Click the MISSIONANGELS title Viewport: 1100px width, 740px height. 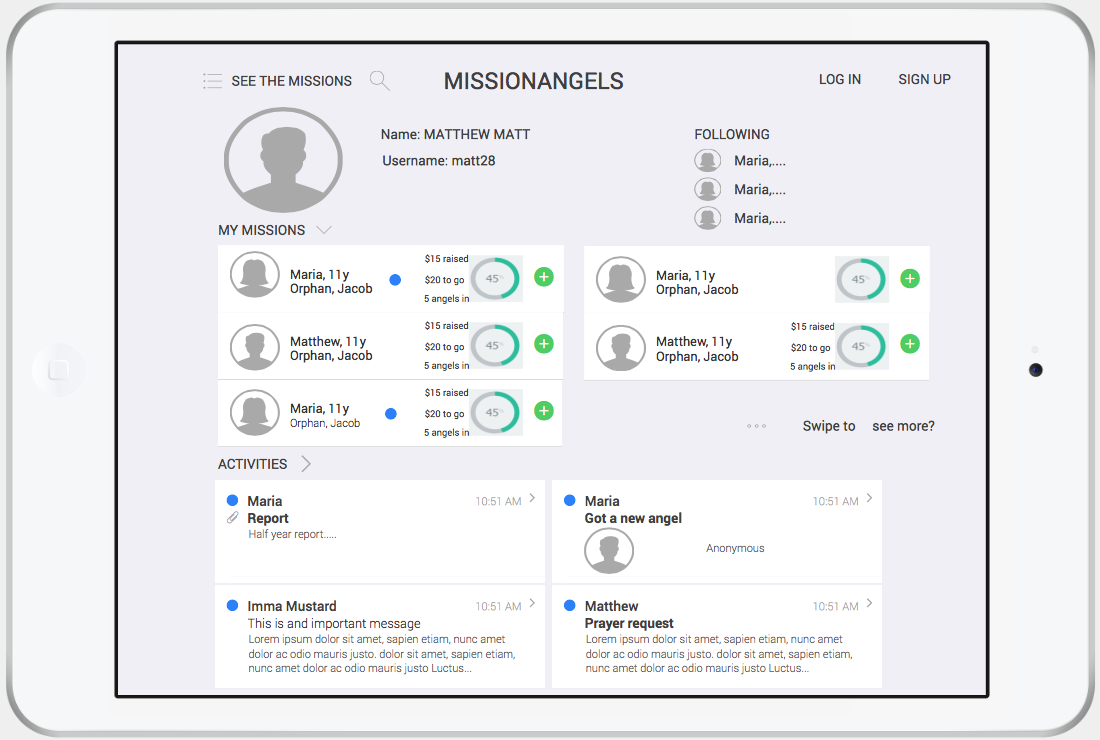point(533,82)
